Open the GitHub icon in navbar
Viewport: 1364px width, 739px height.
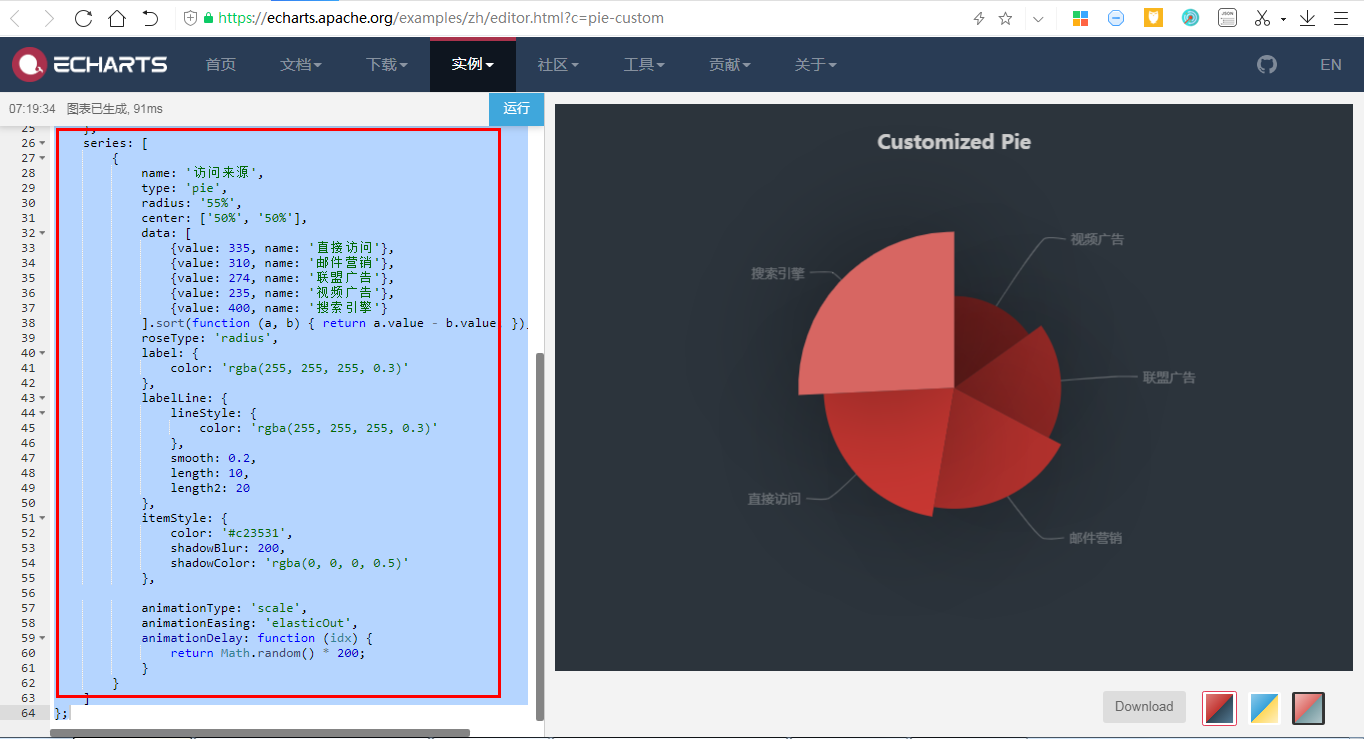pyautogui.click(x=1266, y=64)
